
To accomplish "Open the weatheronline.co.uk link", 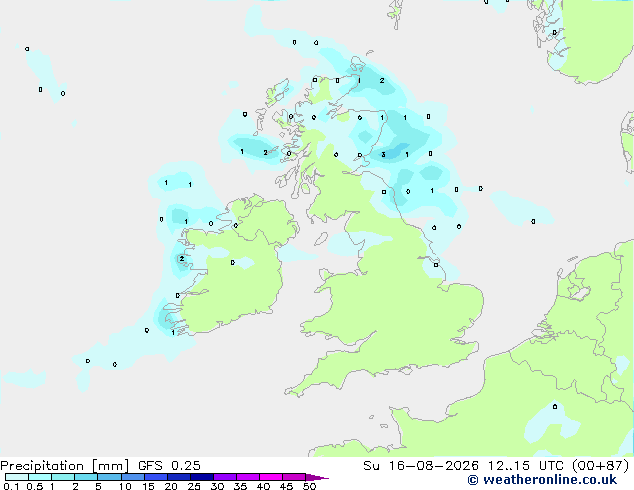I will (x=542, y=480).
